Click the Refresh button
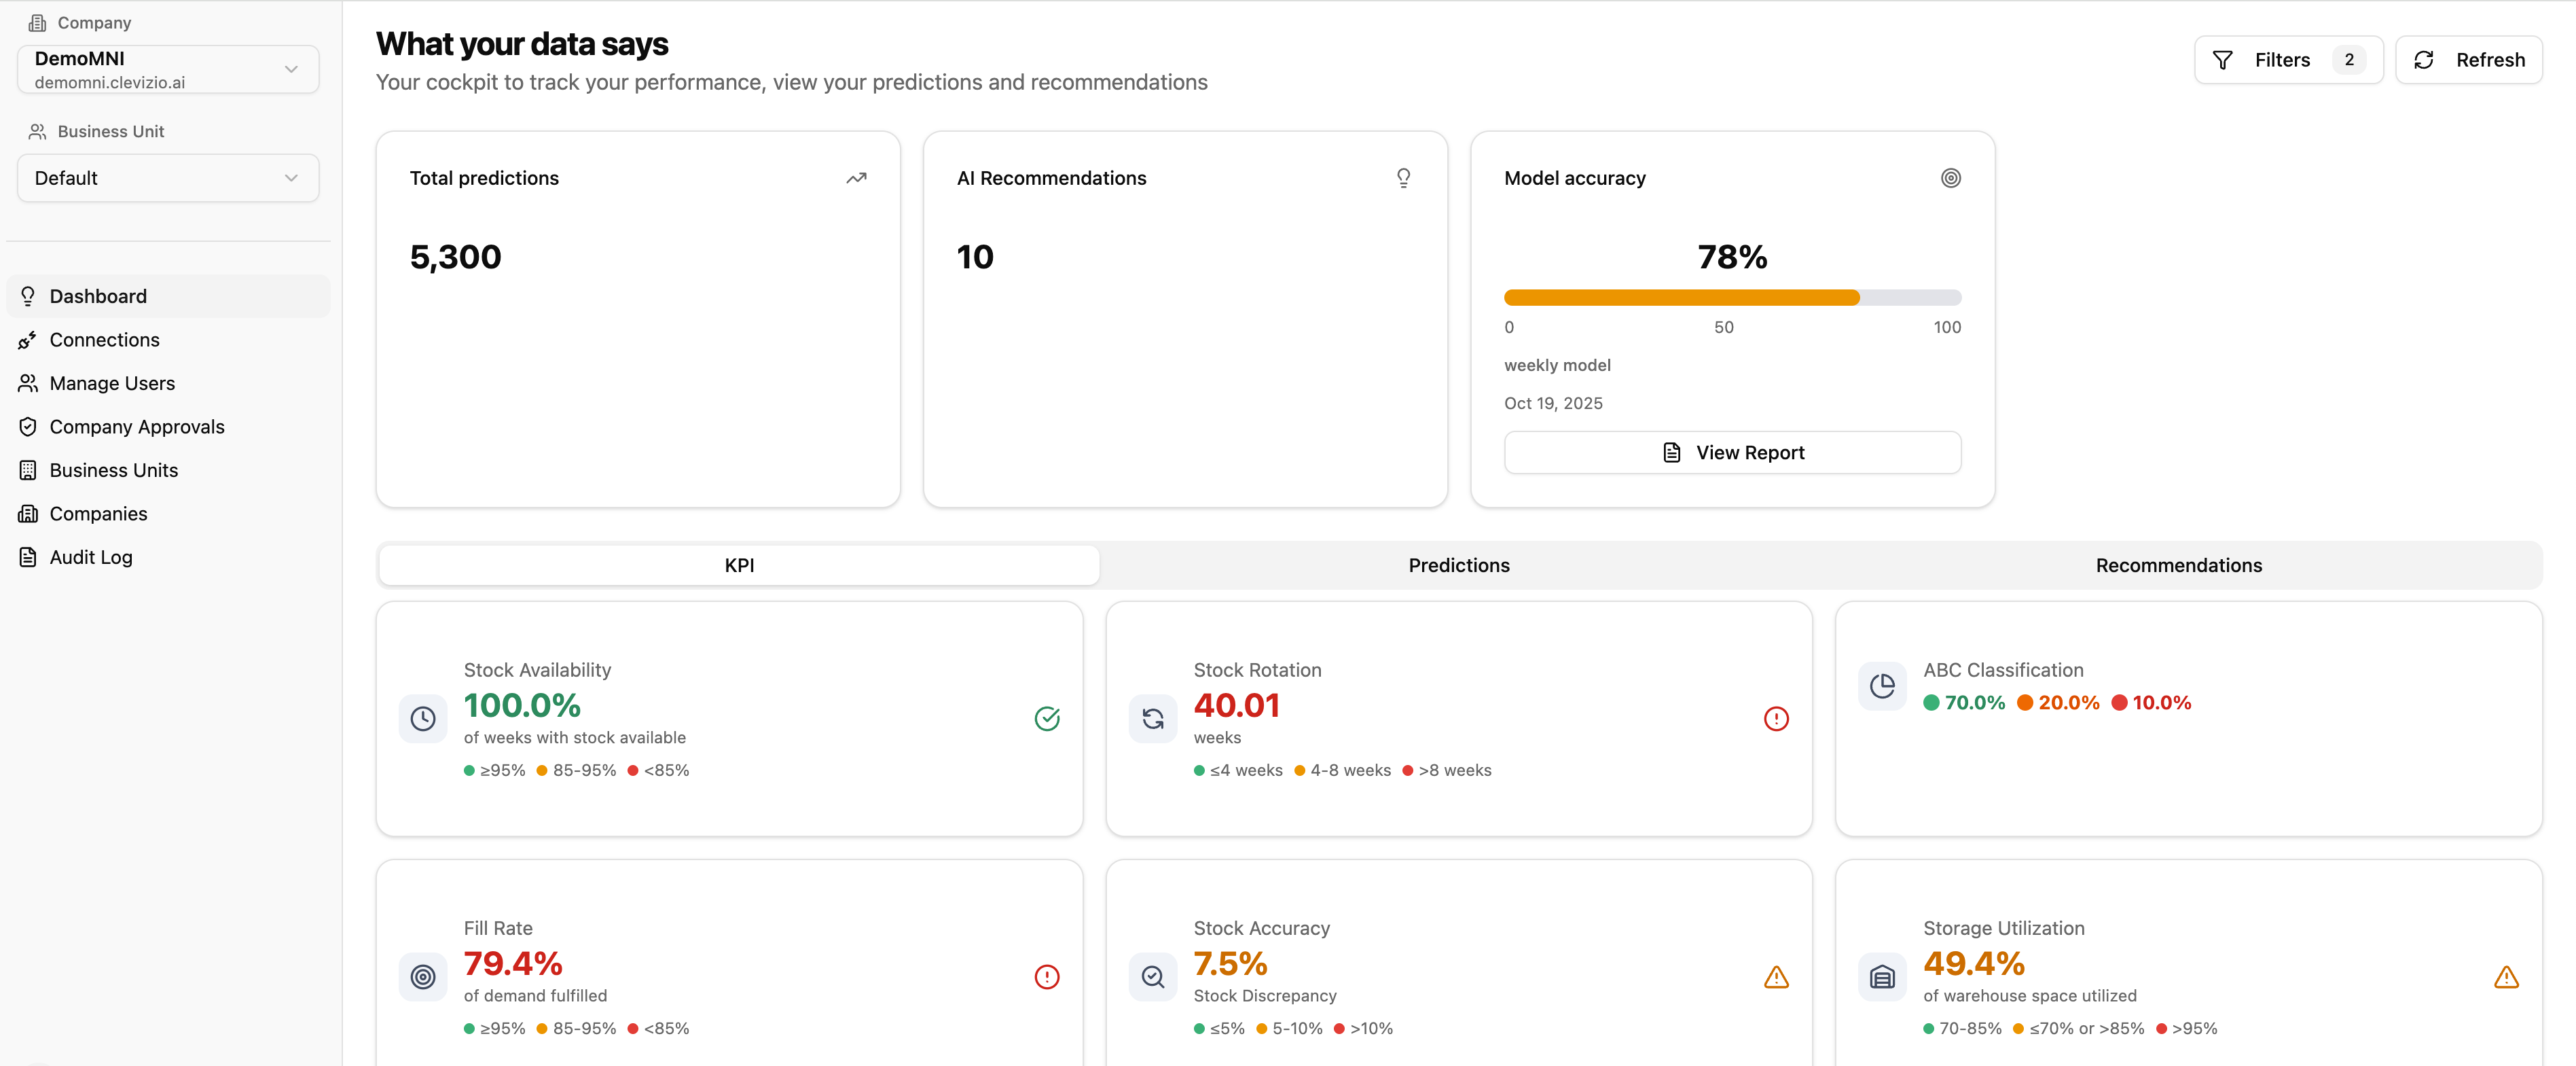 [2468, 60]
